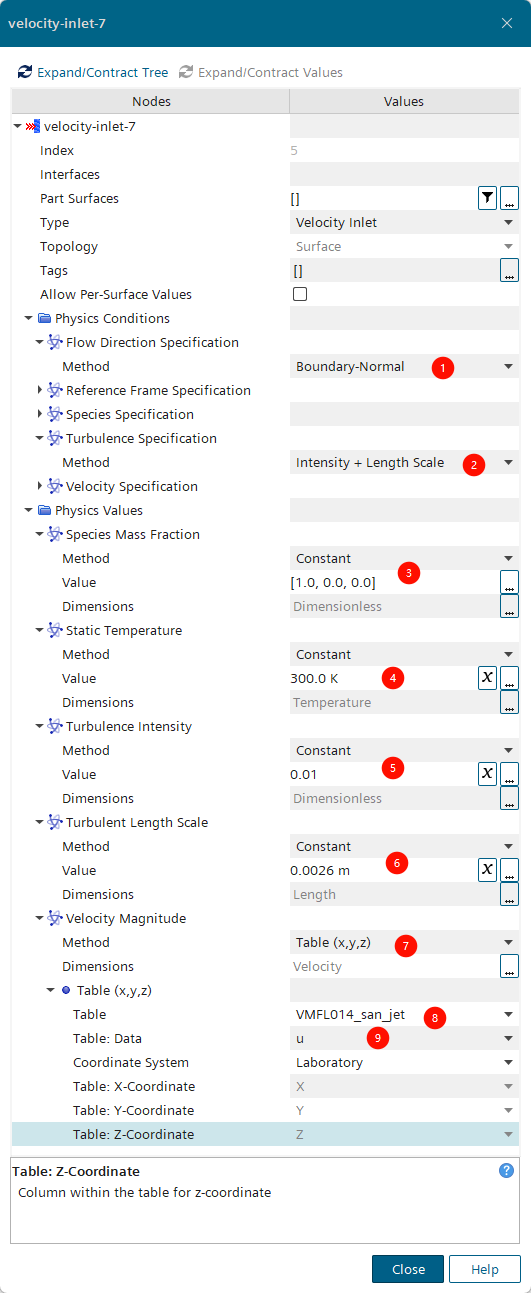This screenshot has height=1293, width=531.
Task: Open ellipsis editor for Species Mass Fraction value
Action: pos(509,582)
